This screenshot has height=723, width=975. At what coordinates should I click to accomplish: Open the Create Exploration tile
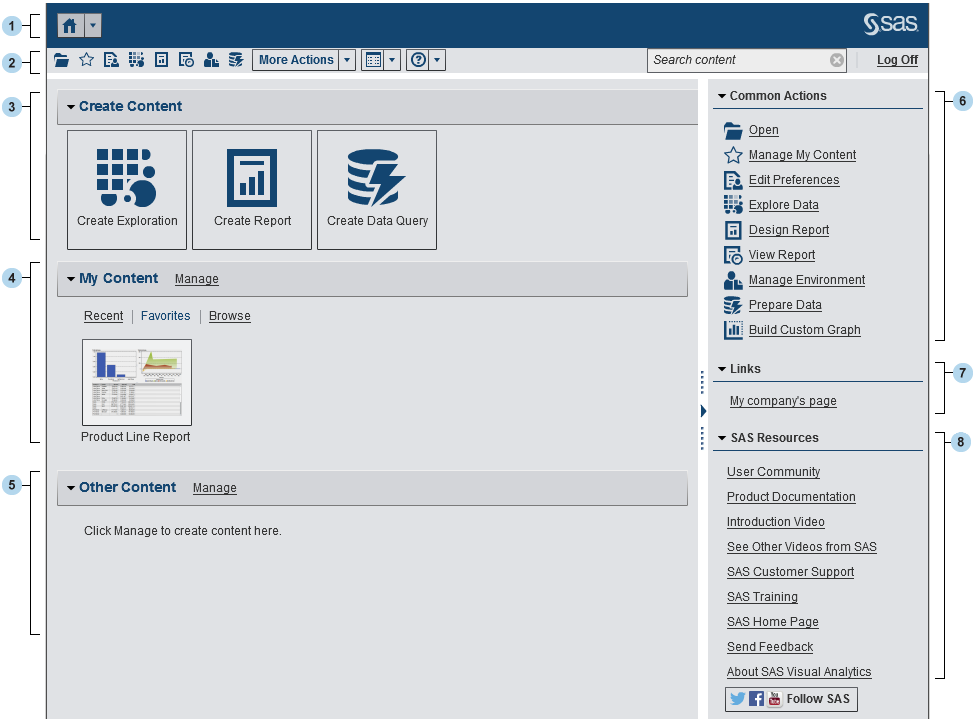pos(126,189)
